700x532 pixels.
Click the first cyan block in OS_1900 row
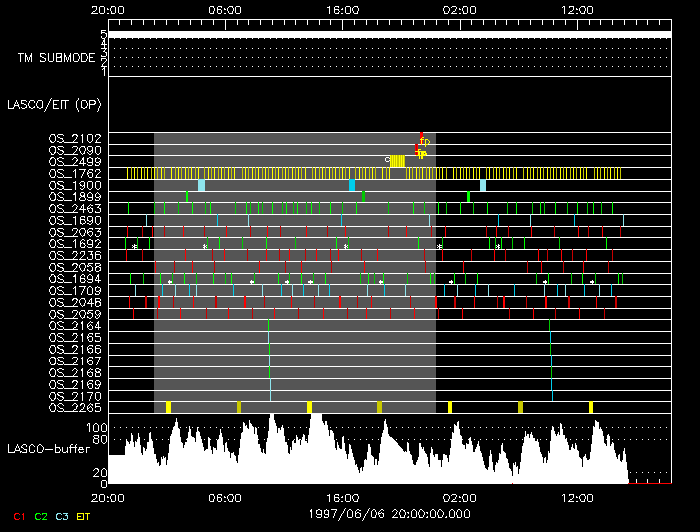click(x=201, y=185)
